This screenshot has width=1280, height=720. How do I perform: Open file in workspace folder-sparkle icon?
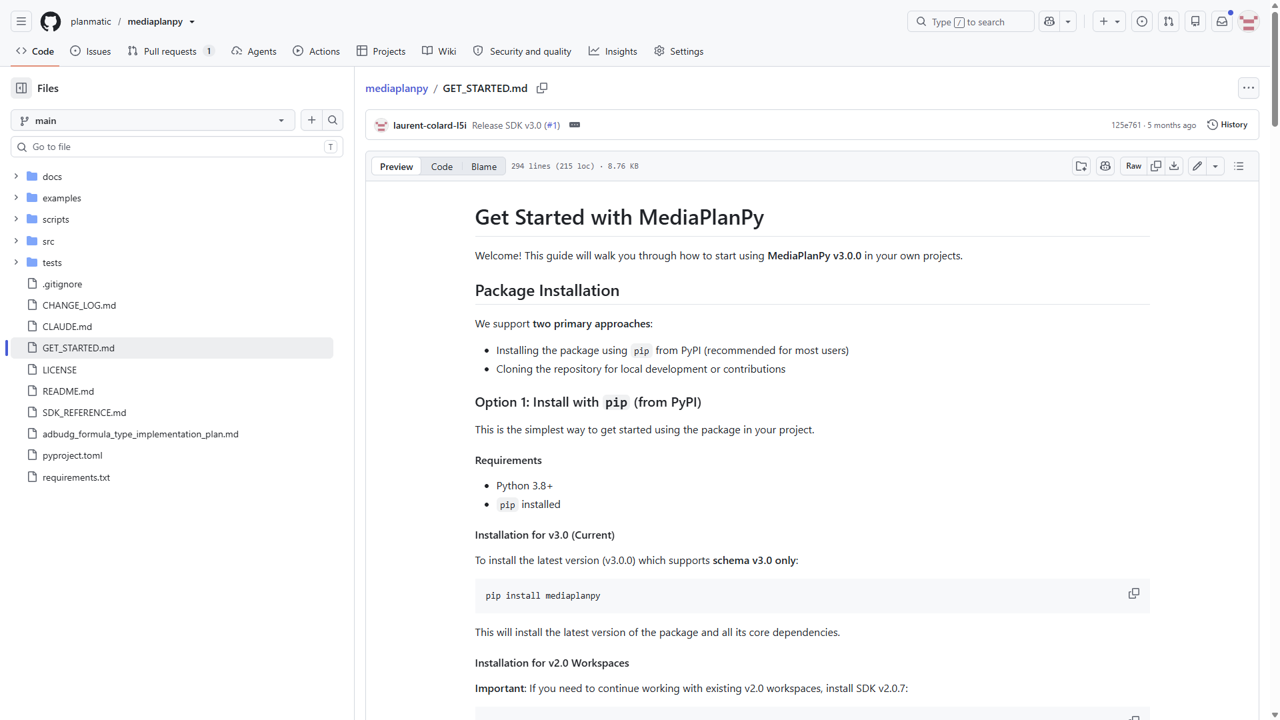click(1081, 166)
